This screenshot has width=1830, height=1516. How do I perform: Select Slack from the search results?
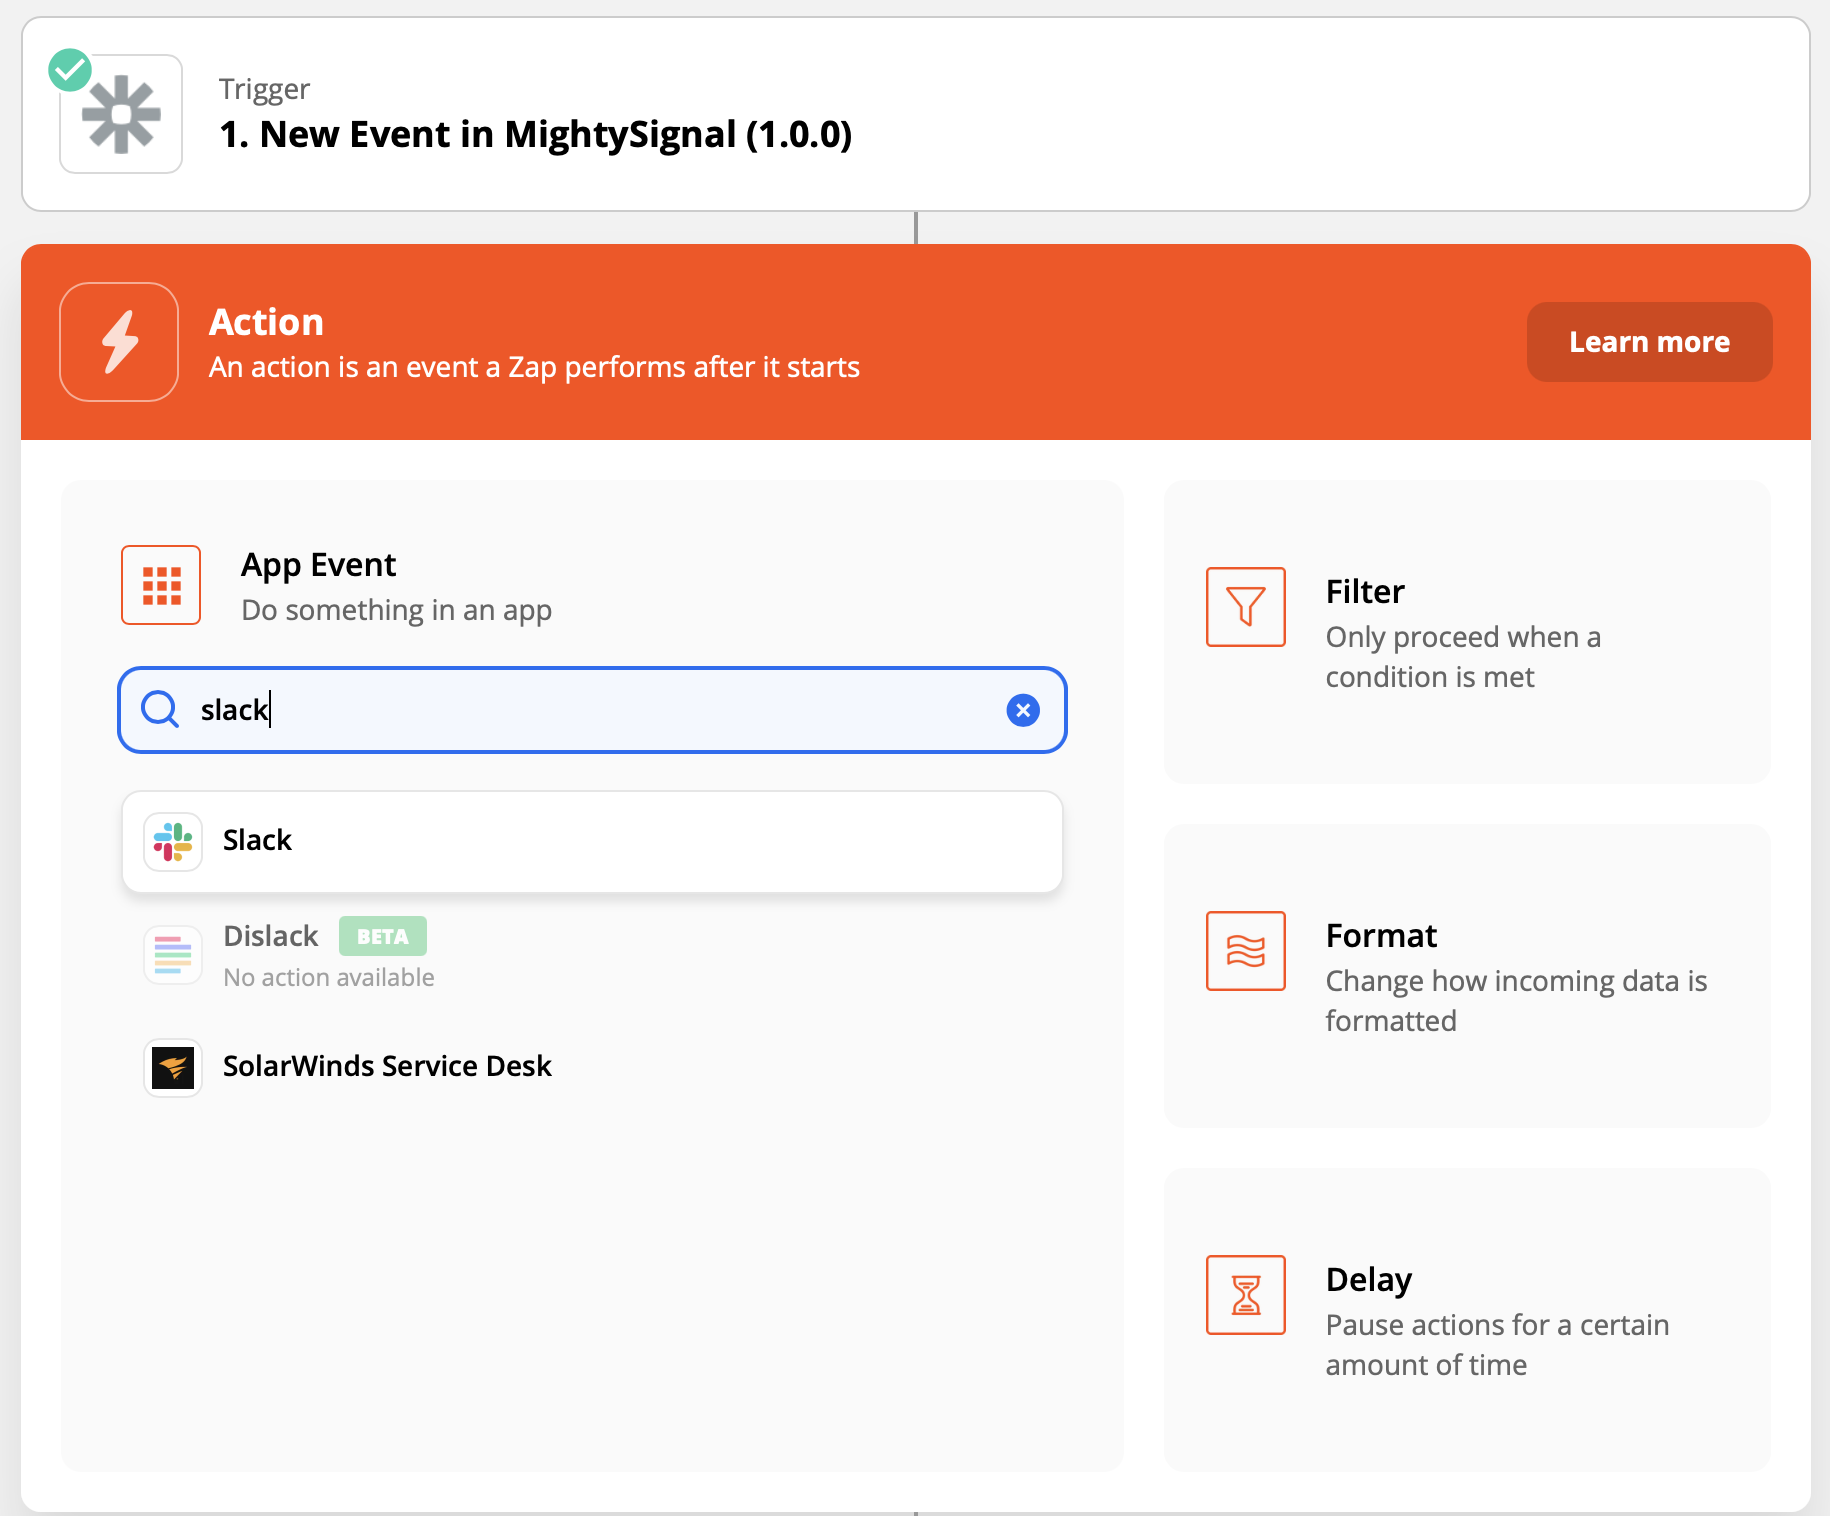[592, 841]
